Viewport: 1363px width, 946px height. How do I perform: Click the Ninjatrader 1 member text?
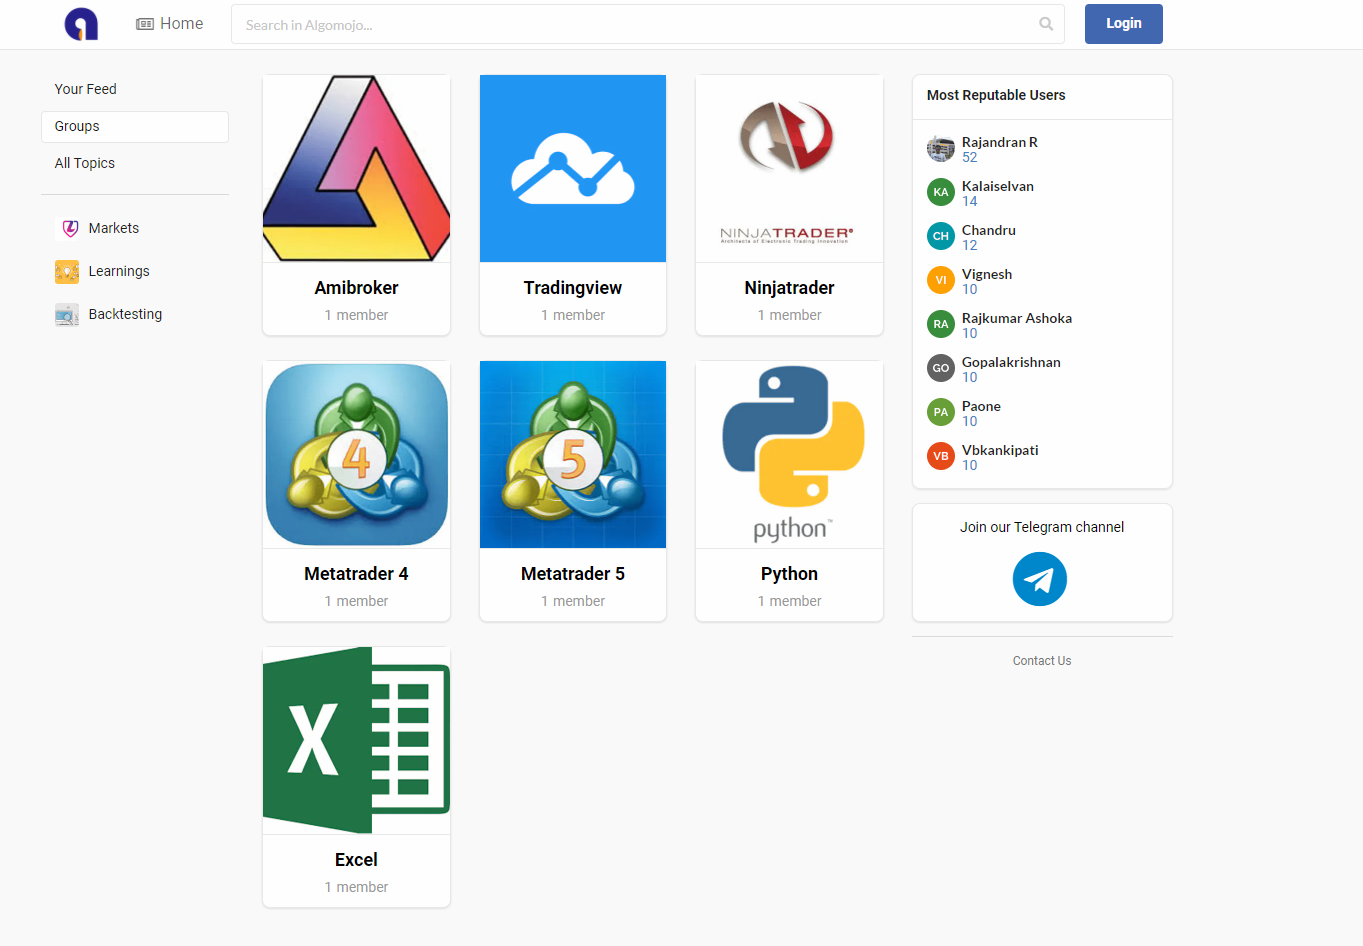(x=789, y=315)
